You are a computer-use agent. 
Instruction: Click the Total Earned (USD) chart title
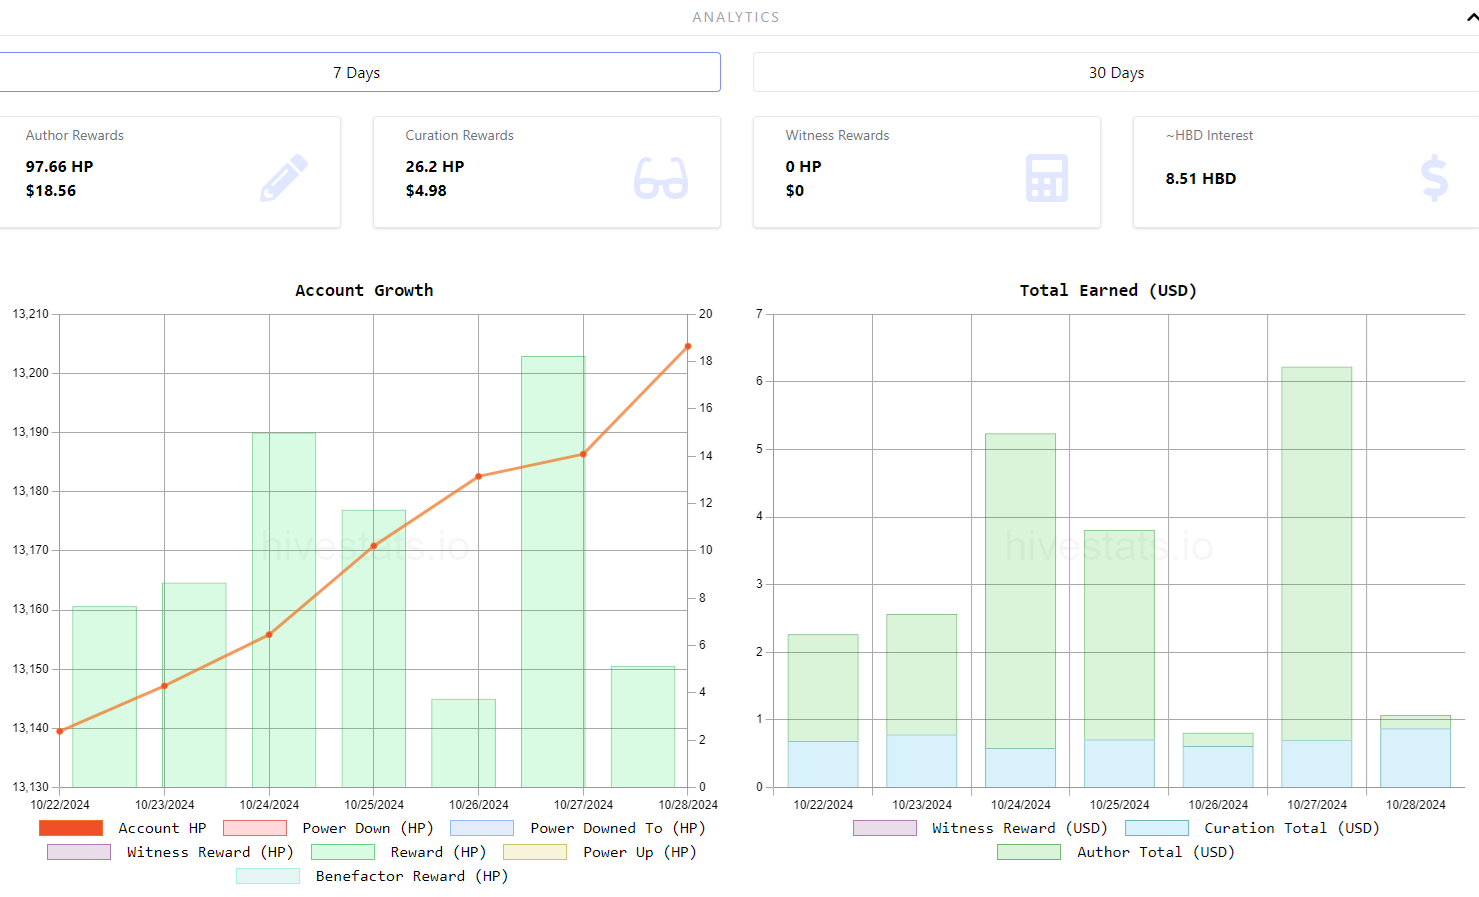(x=1108, y=290)
